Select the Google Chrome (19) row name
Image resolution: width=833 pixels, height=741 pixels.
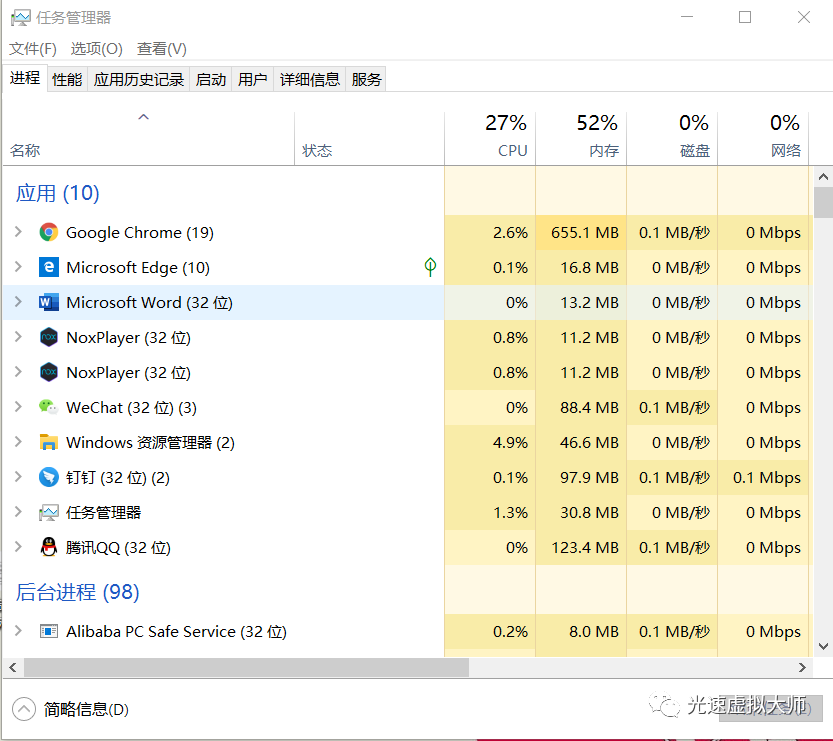140,233
